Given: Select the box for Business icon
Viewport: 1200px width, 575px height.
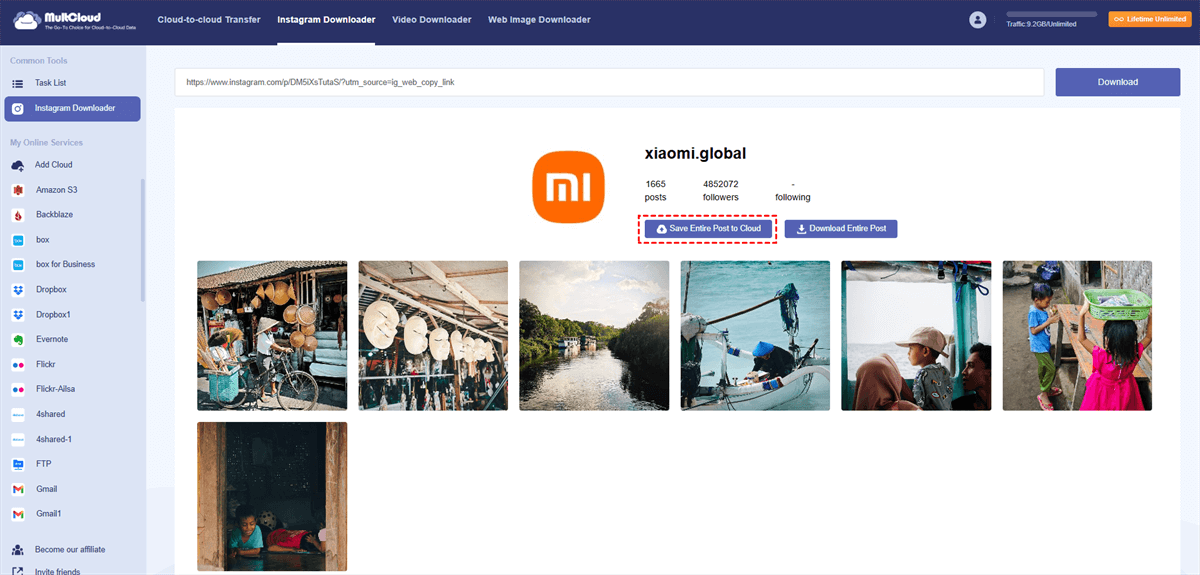Looking at the screenshot, I should click(17, 265).
